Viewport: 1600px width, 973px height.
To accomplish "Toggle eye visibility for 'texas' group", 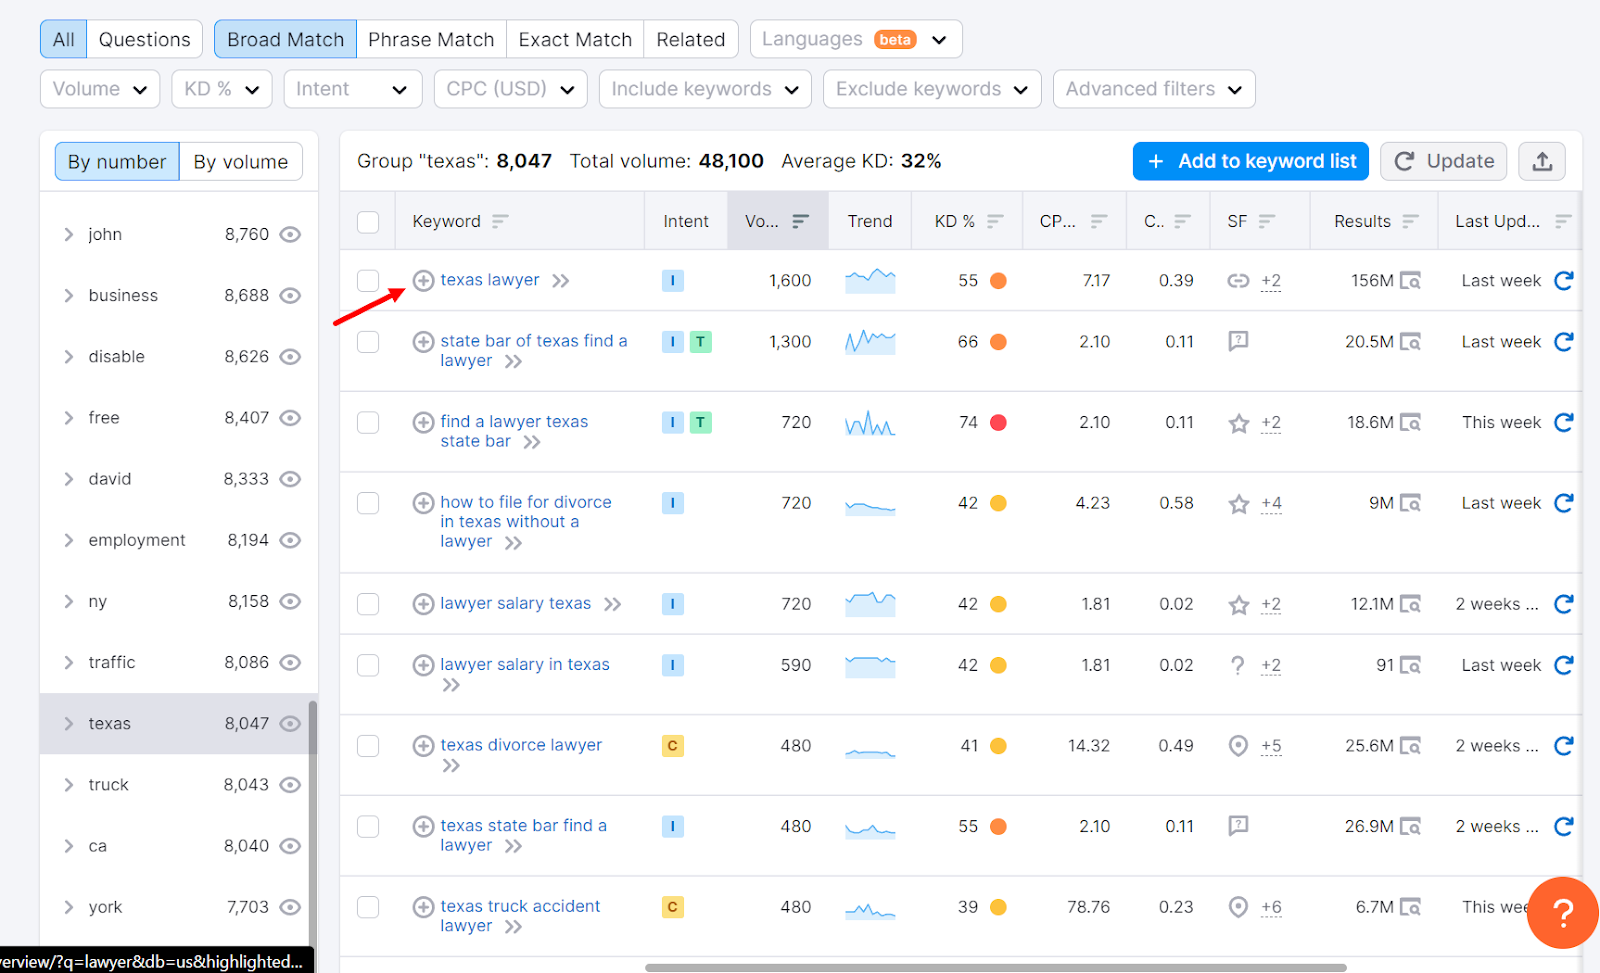I will pyautogui.click(x=290, y=724).
